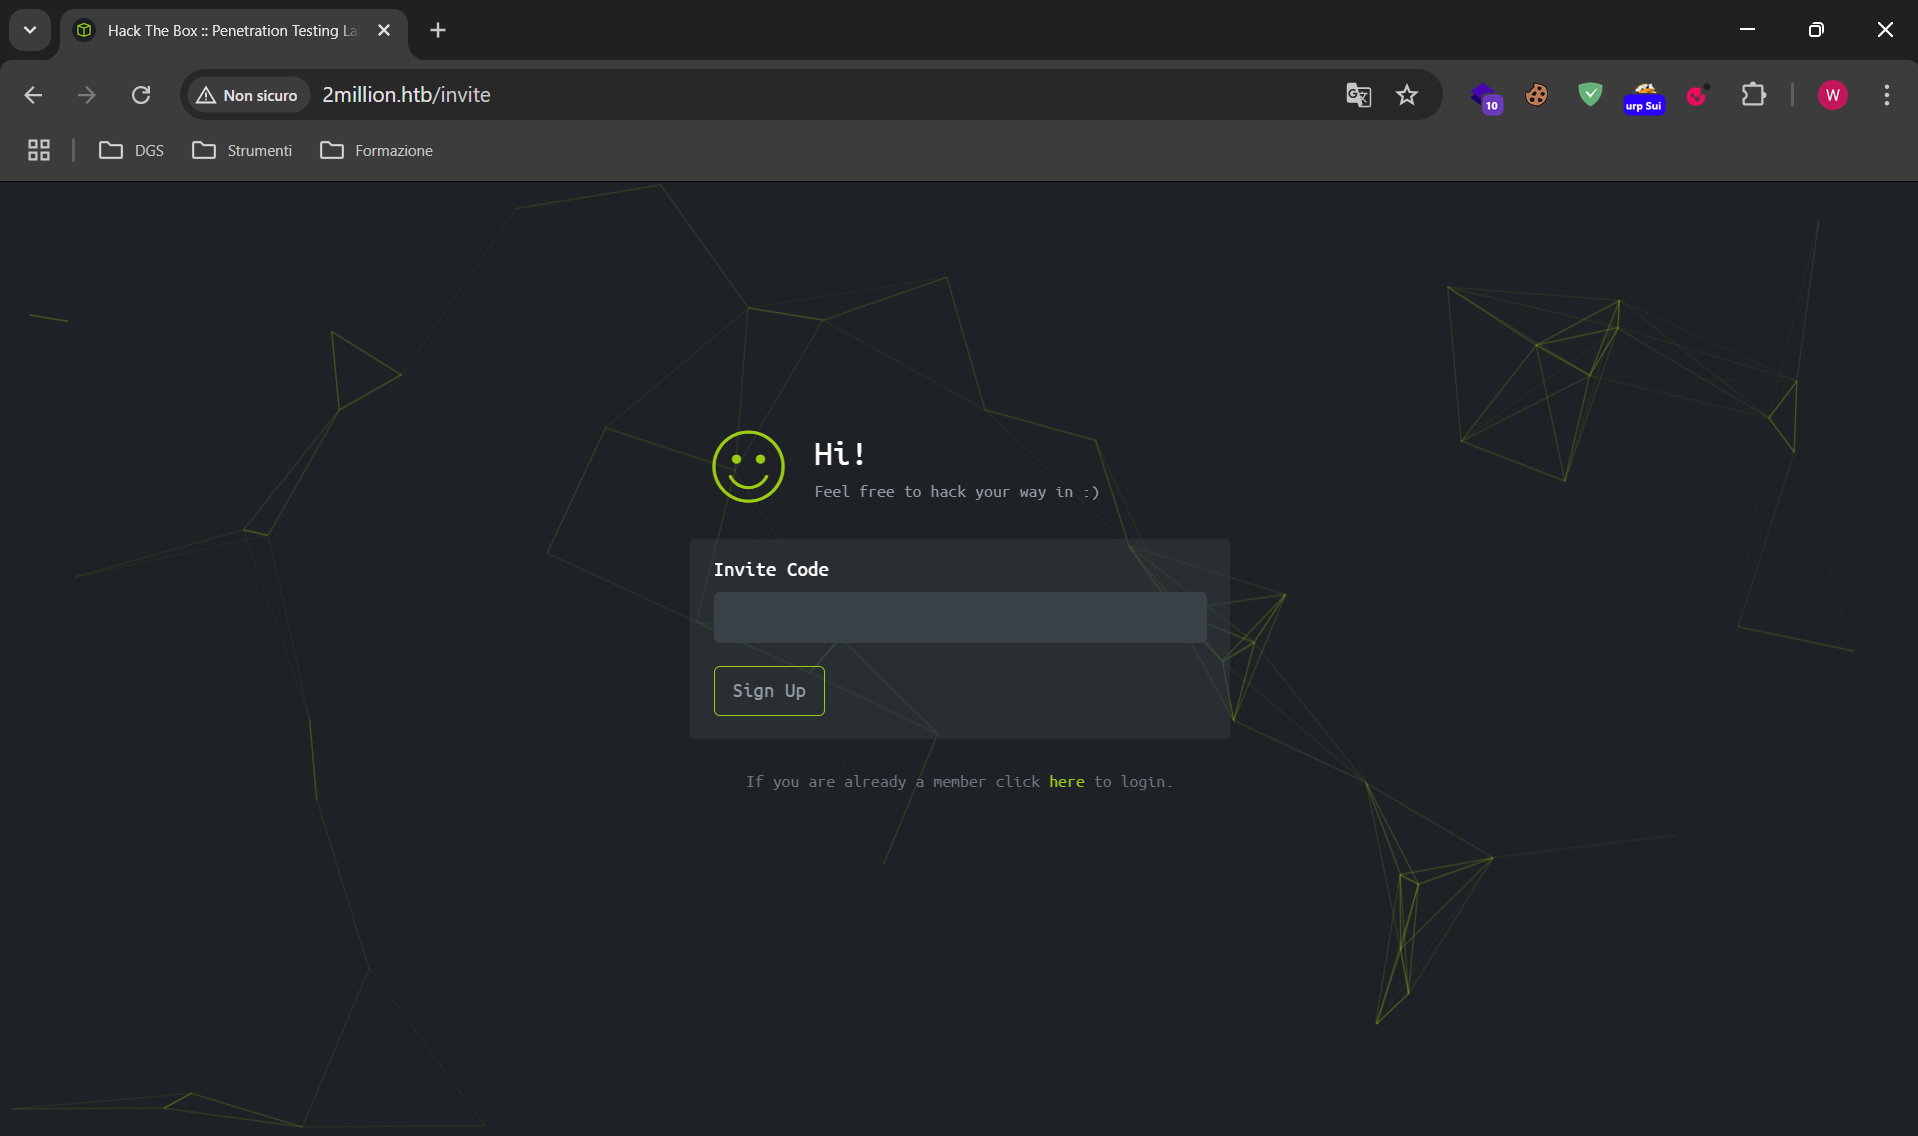Screen dimensions: 1918x1136
Task: Follow the 'here' login link
Action: (x=1067, y=782)
